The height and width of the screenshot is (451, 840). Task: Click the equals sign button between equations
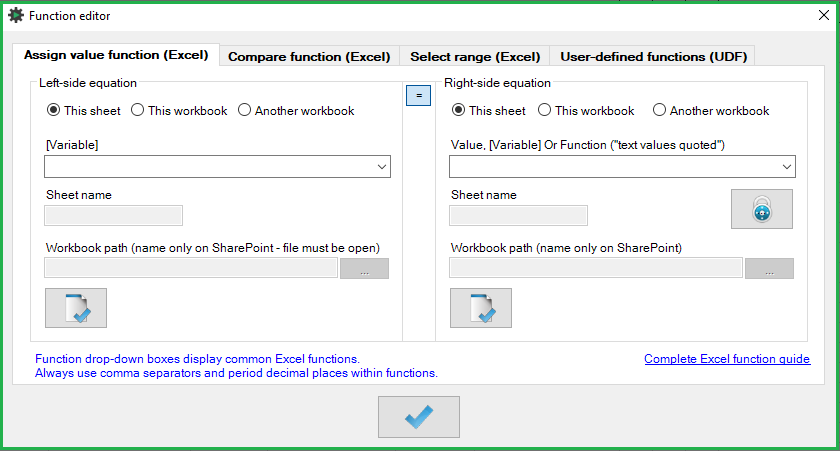(418, 96)
